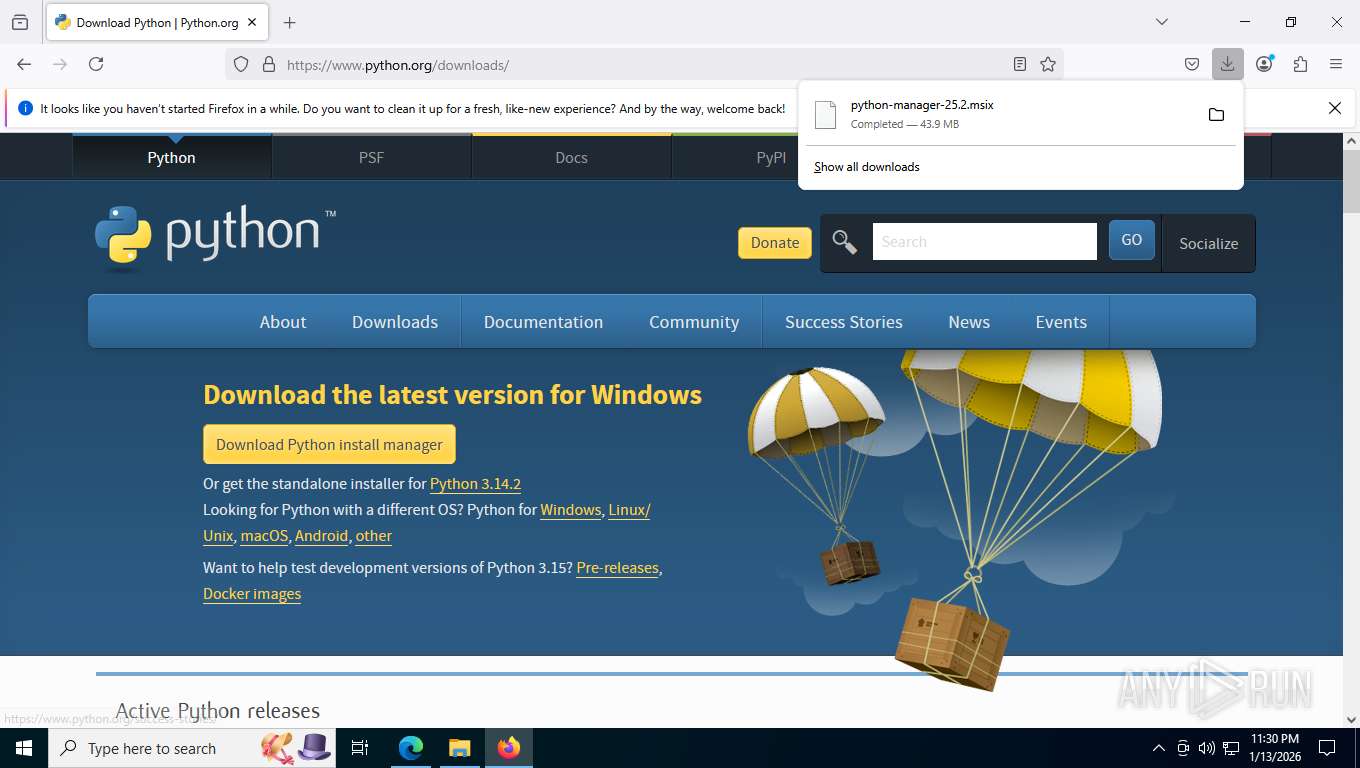Open File Explorer from the taskbar

click(x=459, y=748)
